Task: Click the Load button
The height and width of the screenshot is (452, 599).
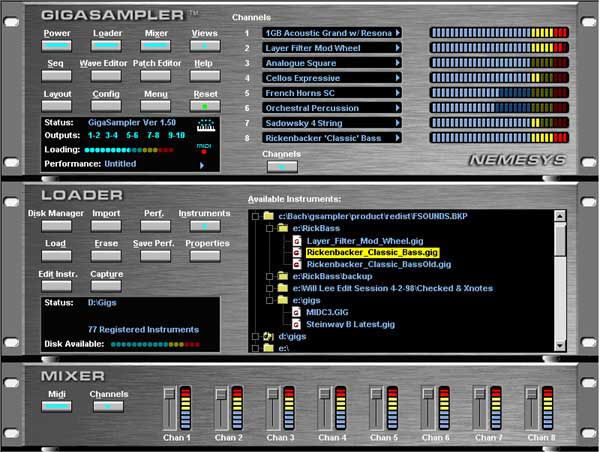Action: [57, 256]
